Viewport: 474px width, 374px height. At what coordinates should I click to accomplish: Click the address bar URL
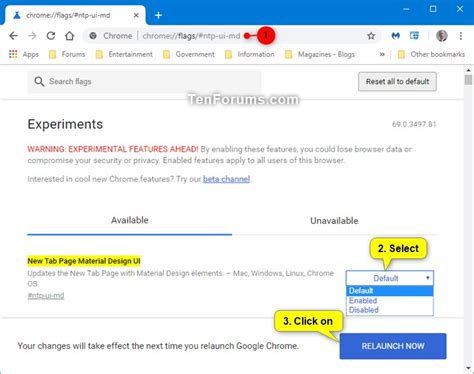coord(191,36)
